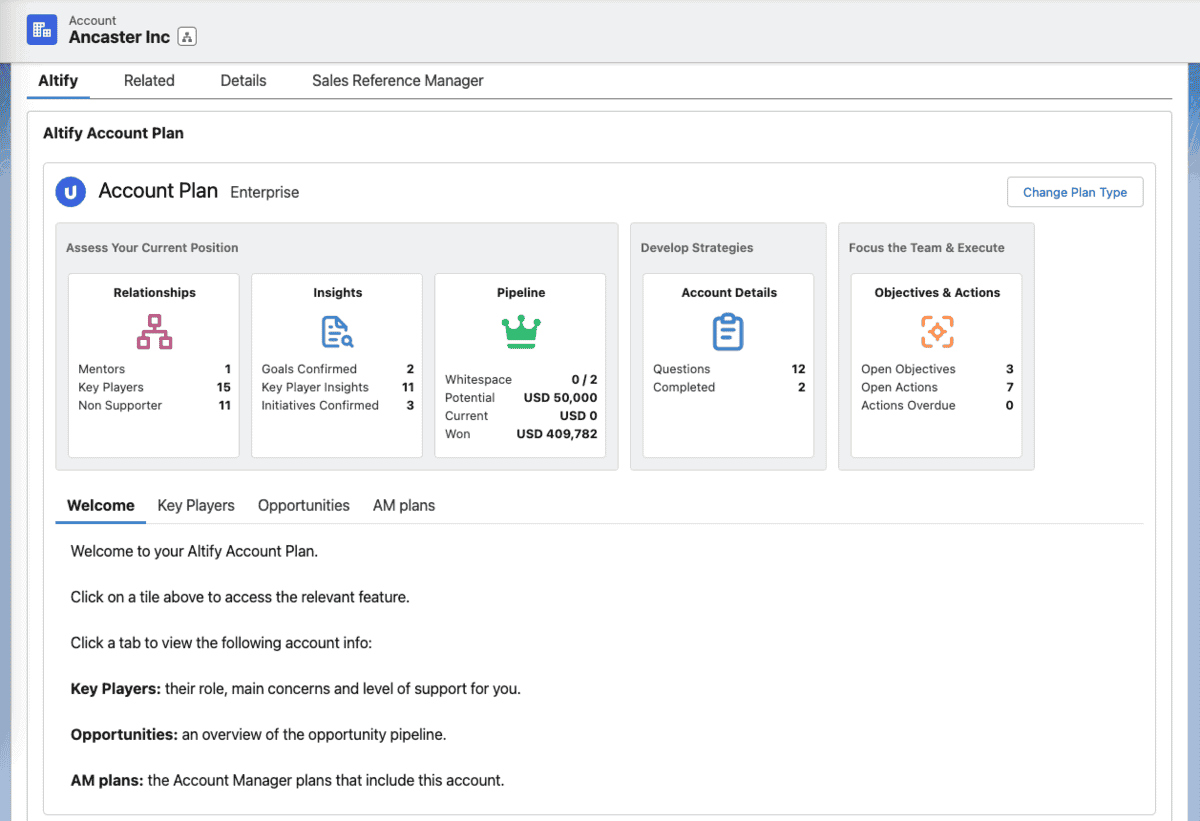
Task: Click the Potential USD 50,000 value
Action: click(560, 398)
